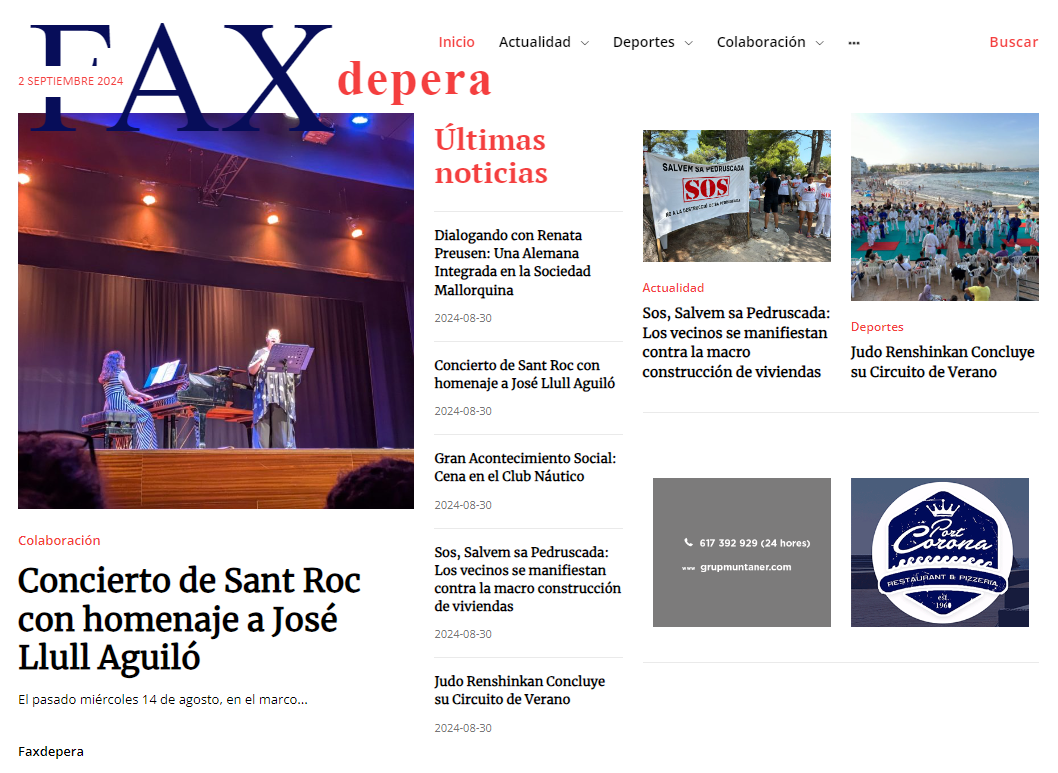Open the FAX depera logo homepage
Screen dimensions: 1058x773
coord(260,78)
